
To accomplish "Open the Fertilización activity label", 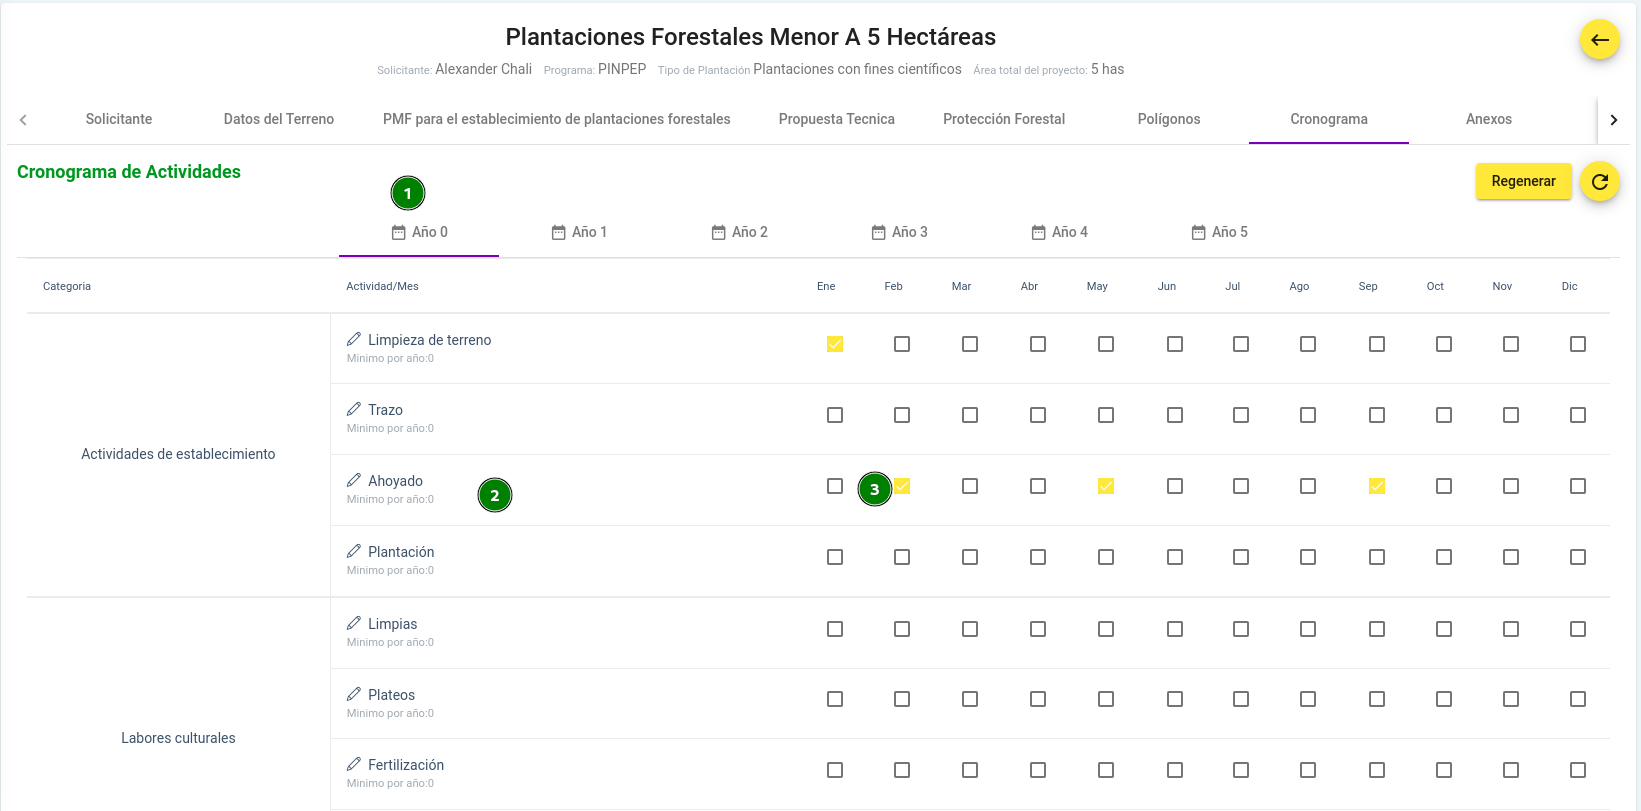I will 406,765.
